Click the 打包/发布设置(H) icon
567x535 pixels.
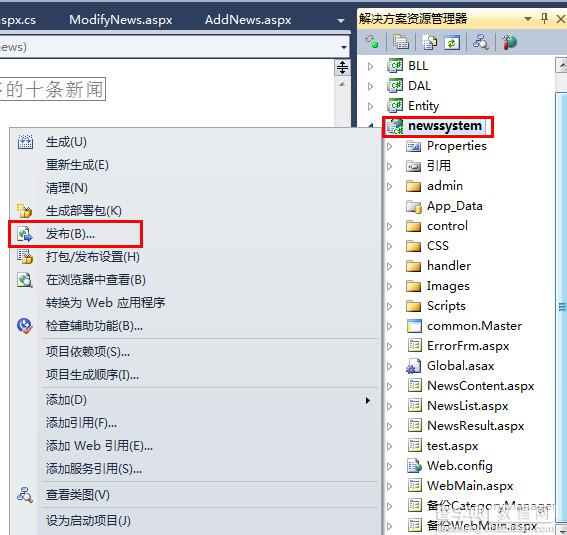point(25,257)
